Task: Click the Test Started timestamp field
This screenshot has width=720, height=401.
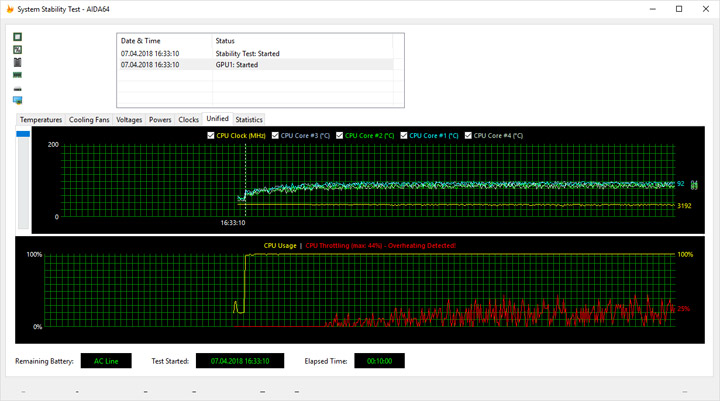Action: point(240,361)
